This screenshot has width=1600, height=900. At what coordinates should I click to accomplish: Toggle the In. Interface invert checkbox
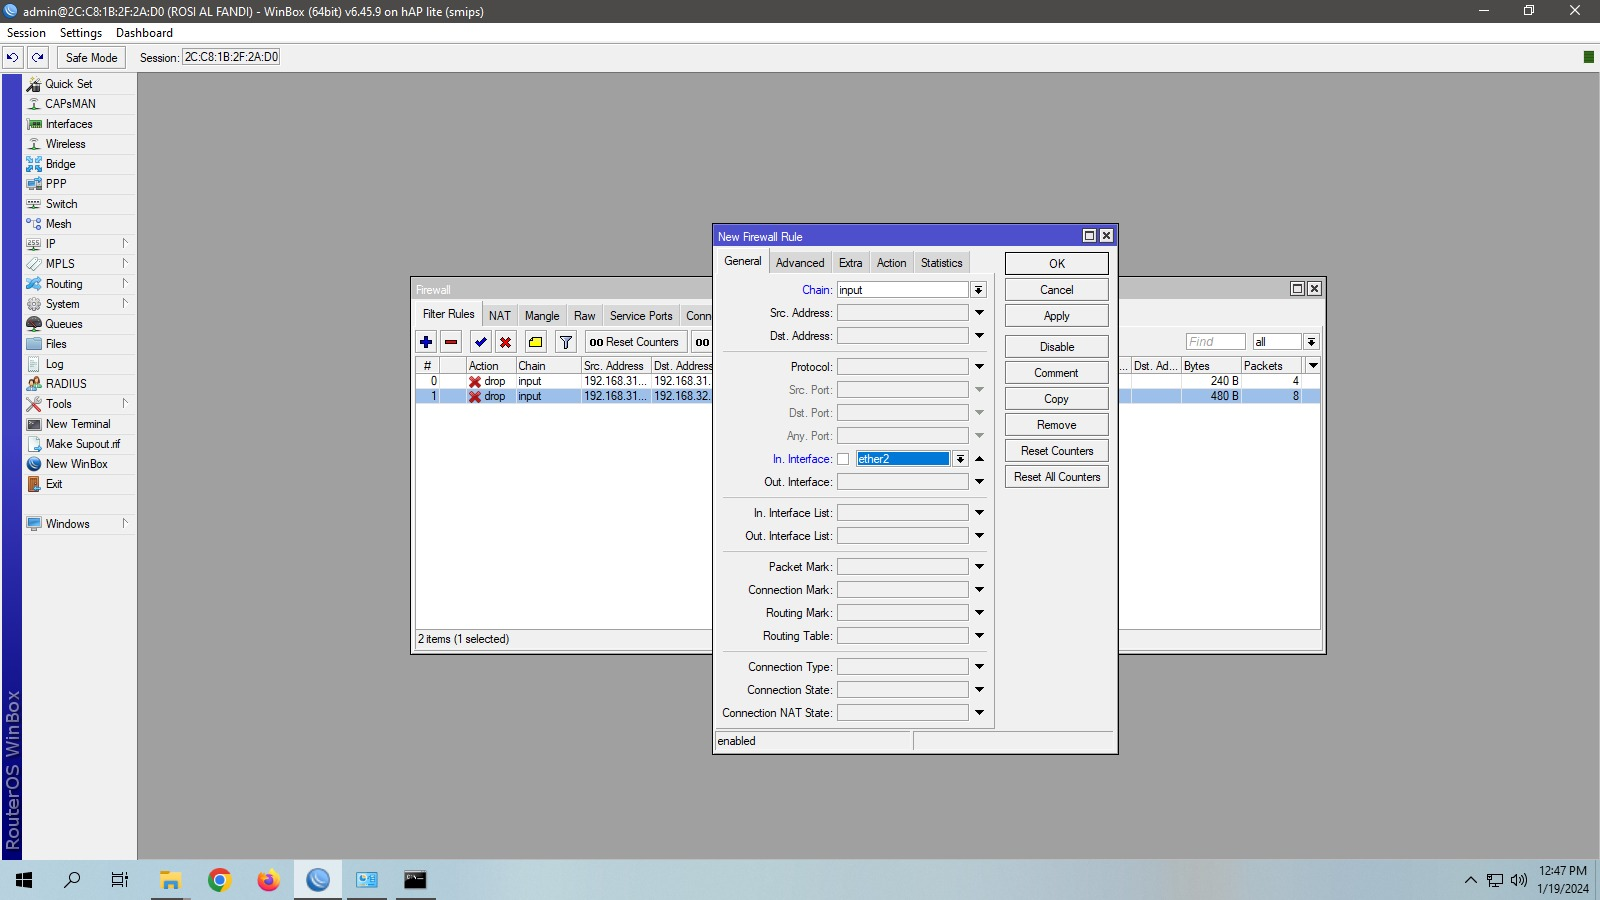(x=843, y=459)
